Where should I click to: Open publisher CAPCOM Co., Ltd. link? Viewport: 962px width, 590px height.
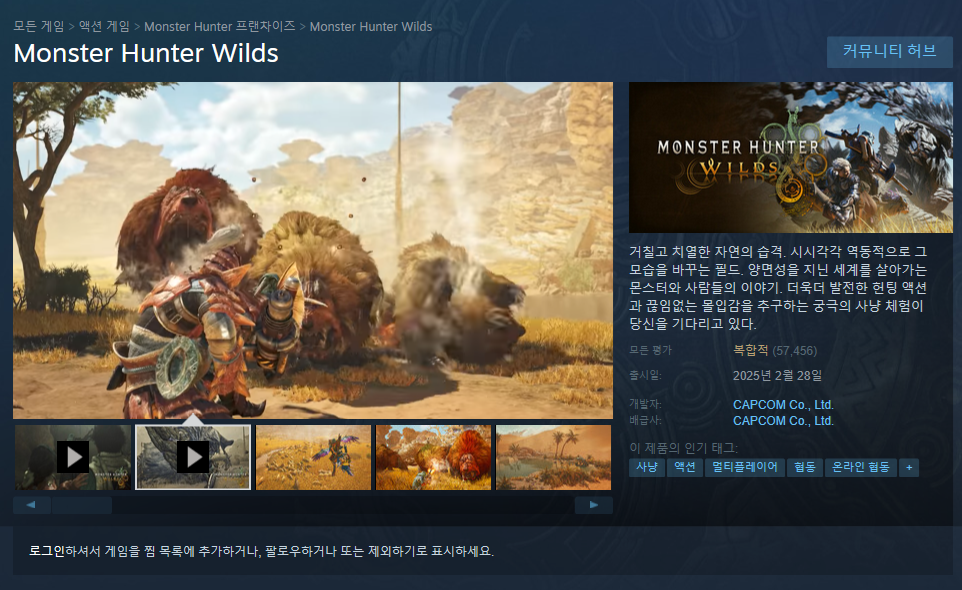[x=783, y=421]
